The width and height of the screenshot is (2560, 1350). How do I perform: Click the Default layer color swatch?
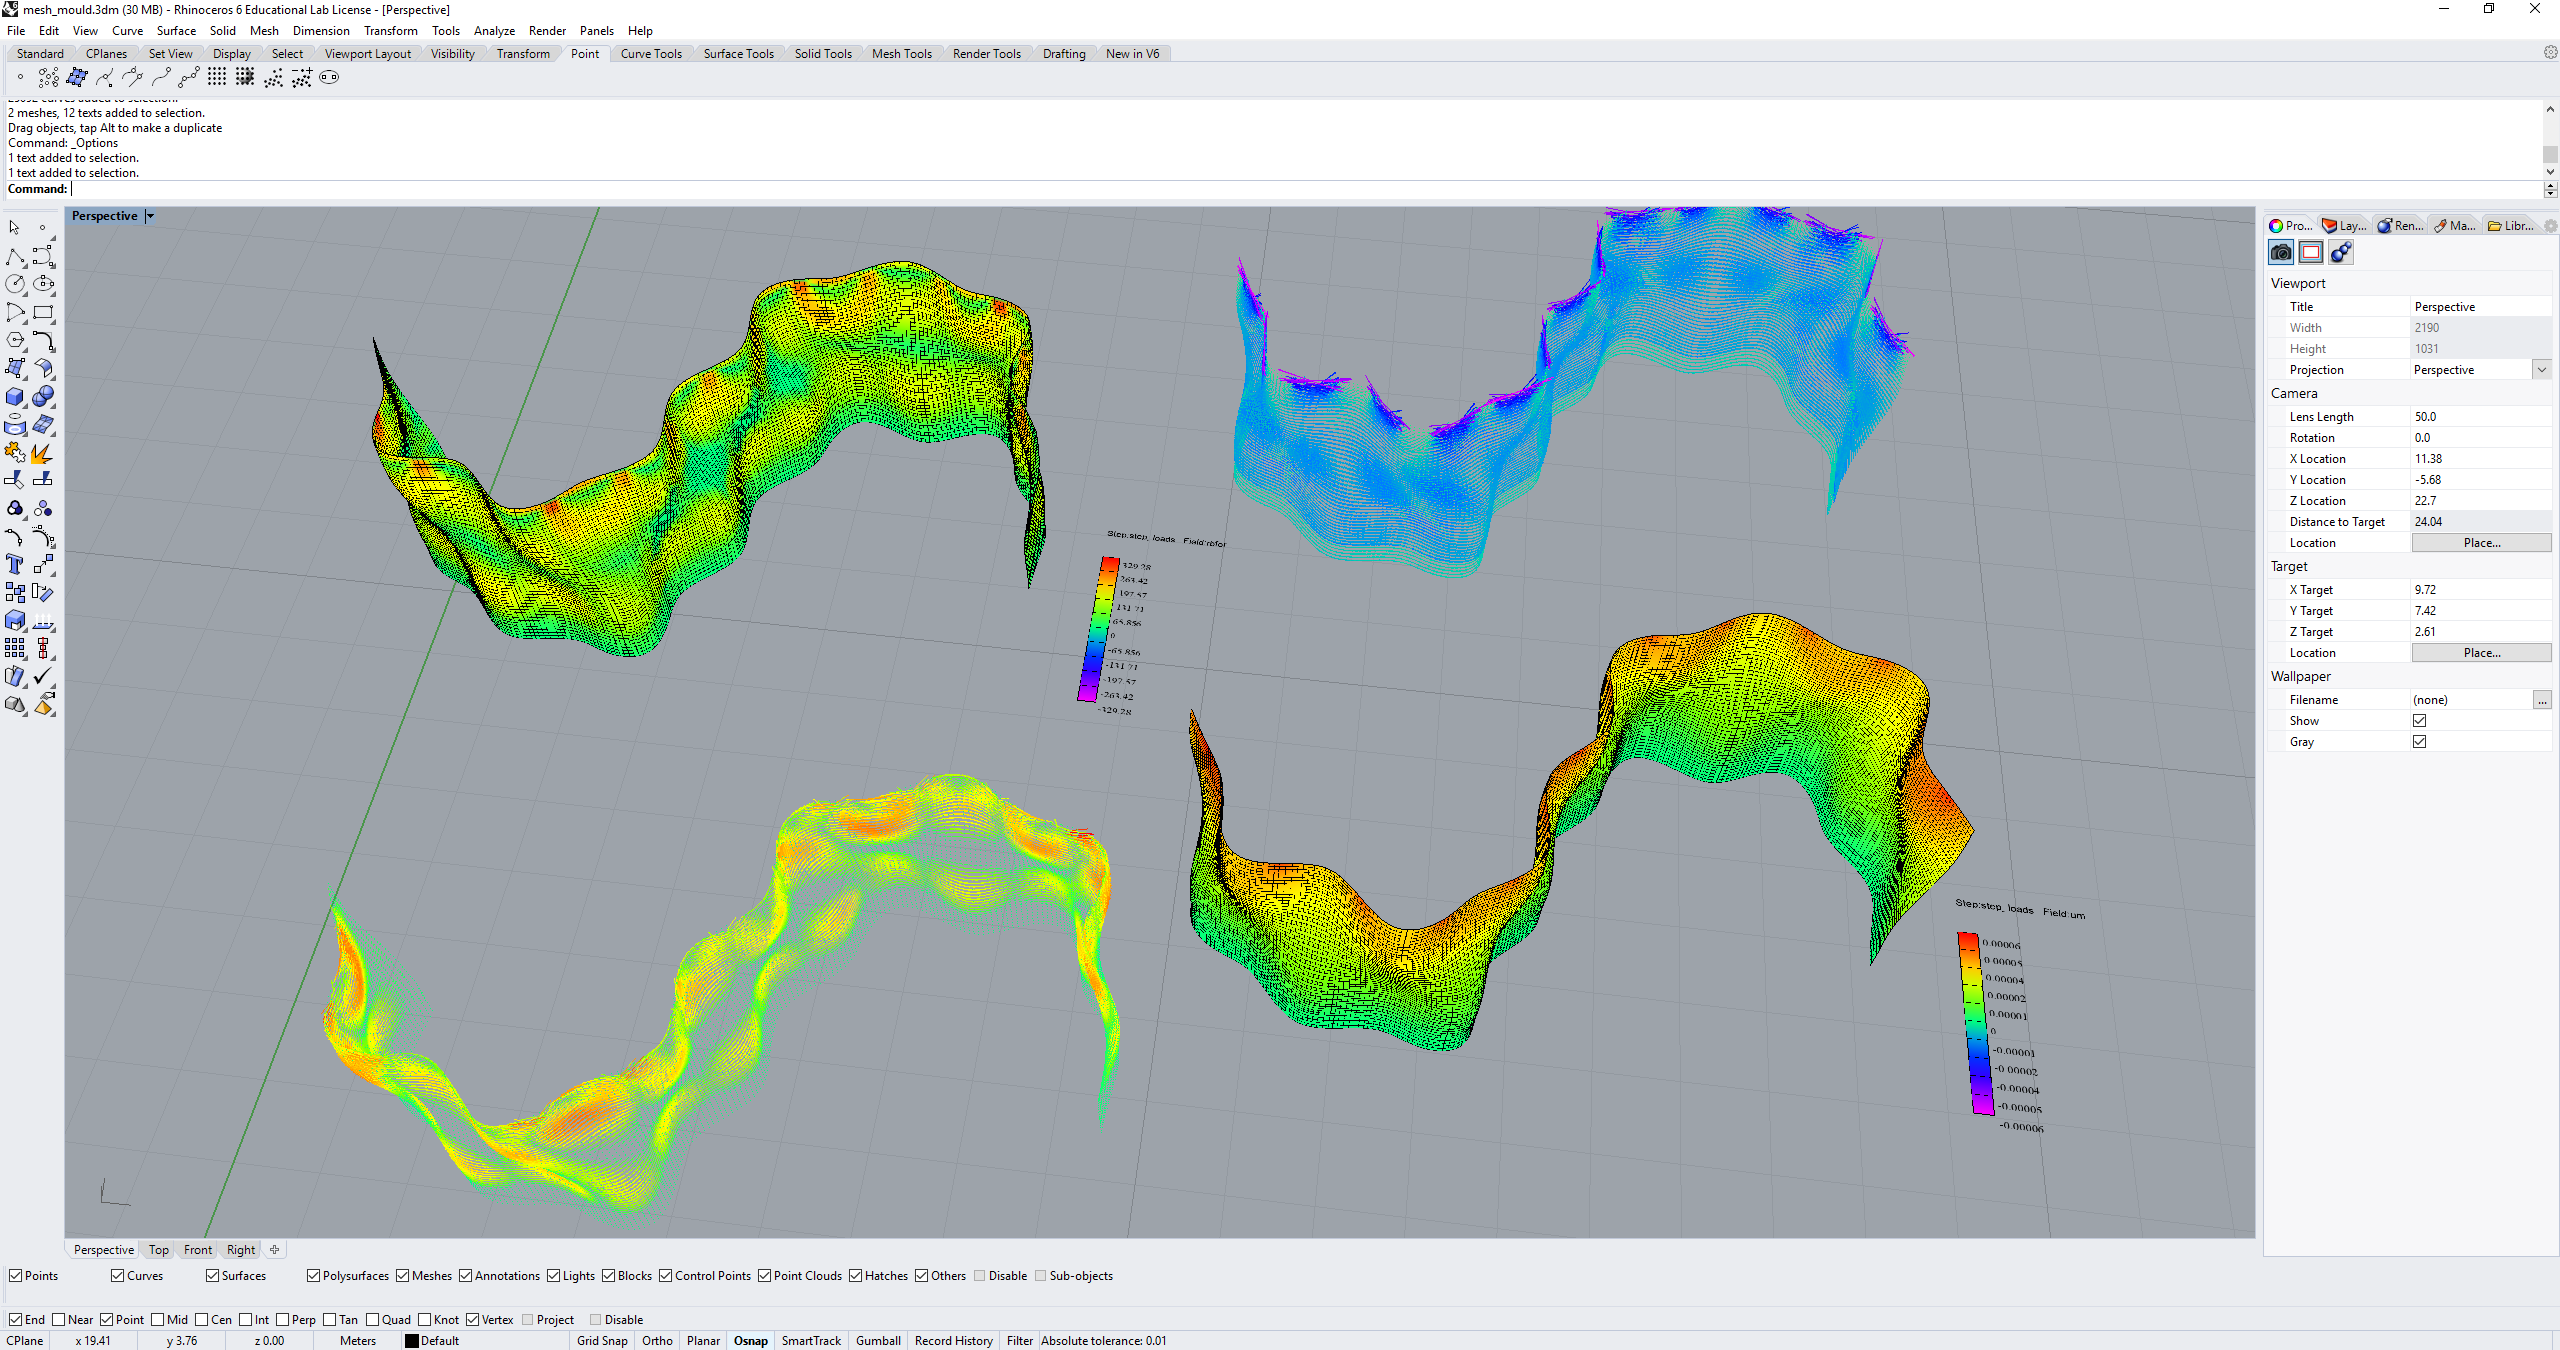pos(411,1341)
